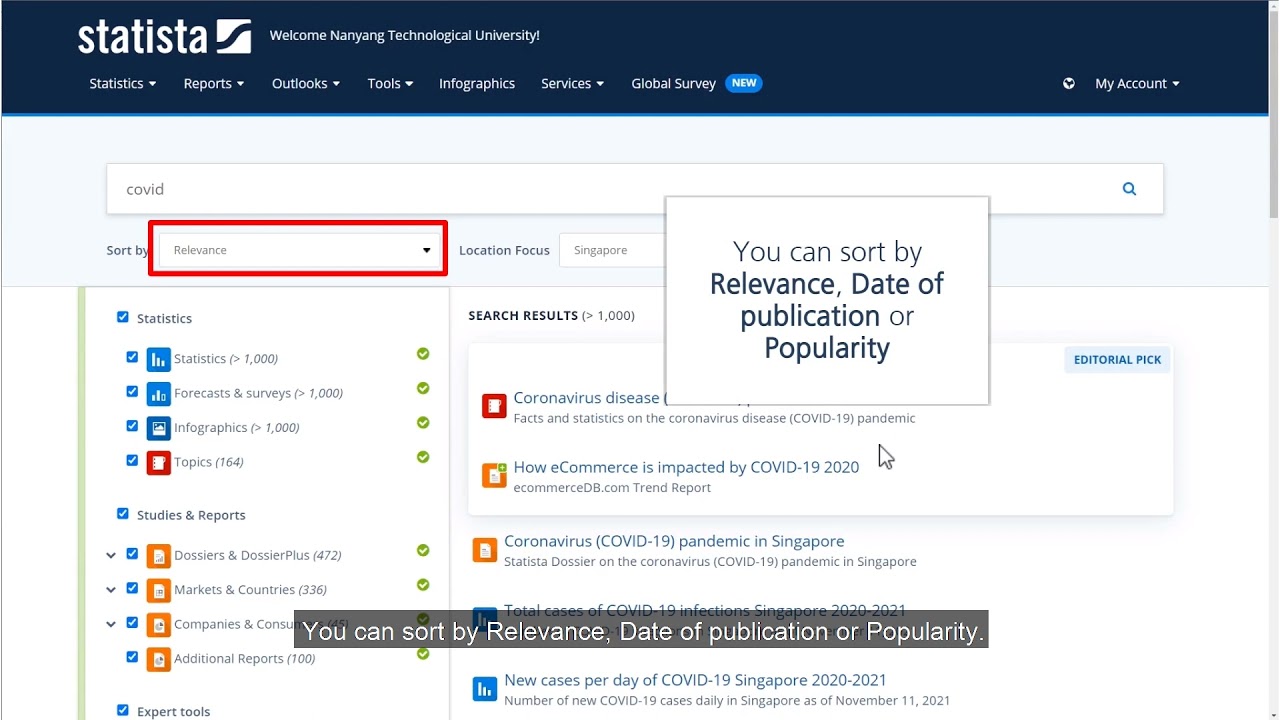This screenshot has width=1280, height=720.
Task: Open the My Account dropdown
Action: click(x=1137, y=84)
